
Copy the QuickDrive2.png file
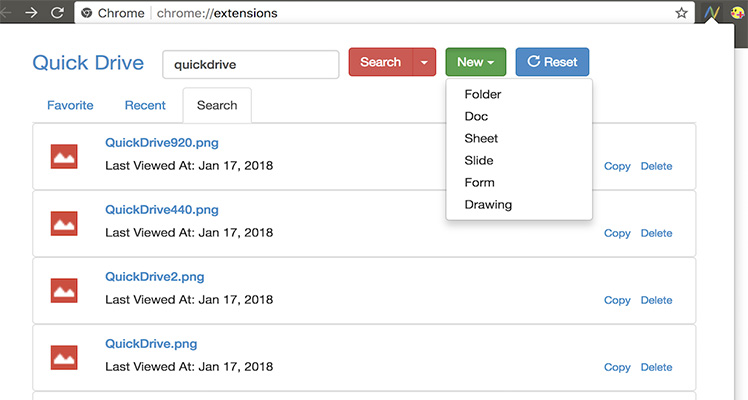pyautogui.click(x=617, y=301)
